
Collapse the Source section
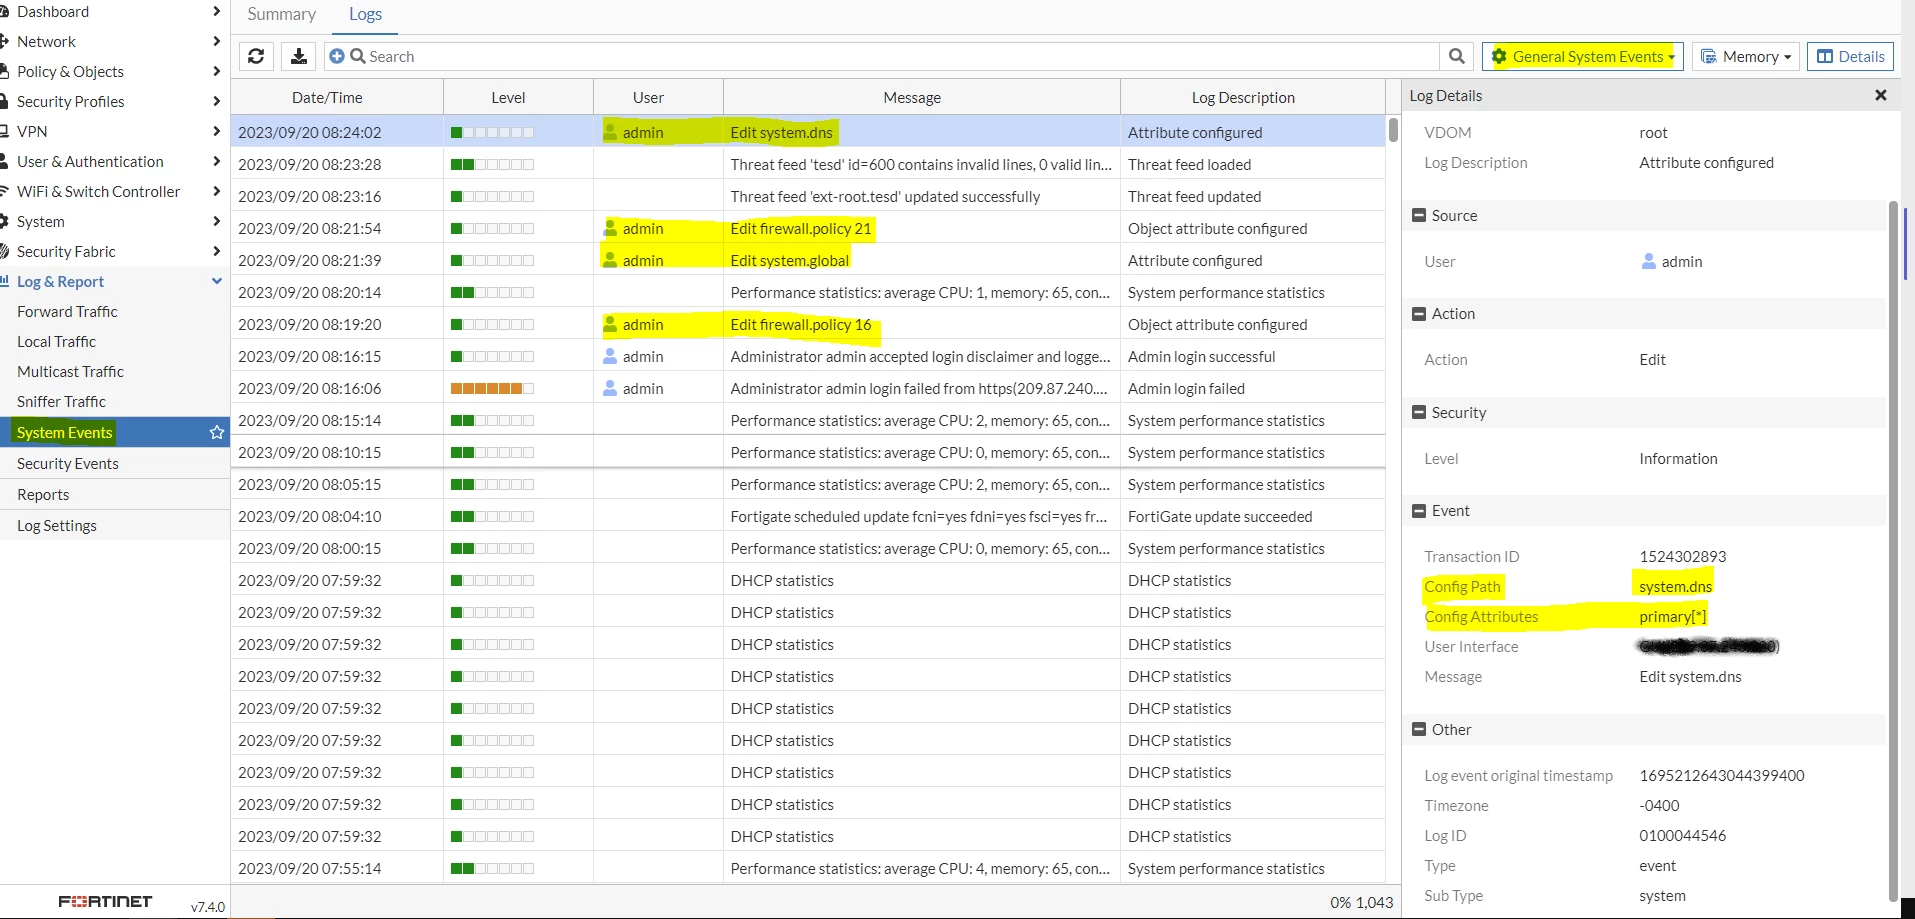(1418, 215)
